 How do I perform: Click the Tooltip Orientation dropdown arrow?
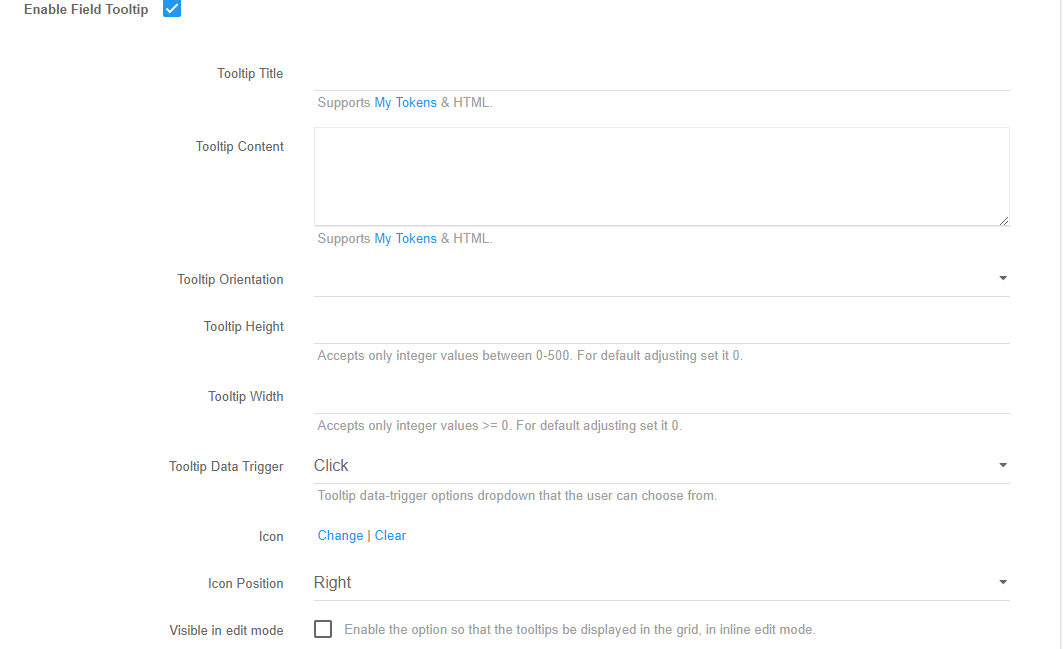click(x=1002, y=278)
